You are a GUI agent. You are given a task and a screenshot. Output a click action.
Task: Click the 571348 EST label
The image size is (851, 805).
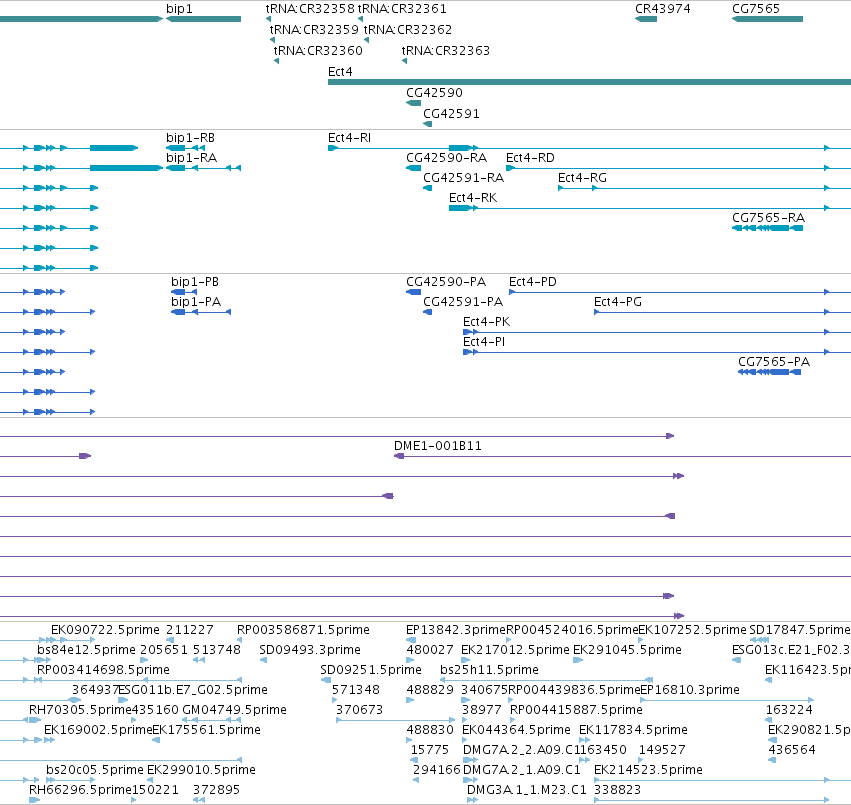[x=356, y=690]
